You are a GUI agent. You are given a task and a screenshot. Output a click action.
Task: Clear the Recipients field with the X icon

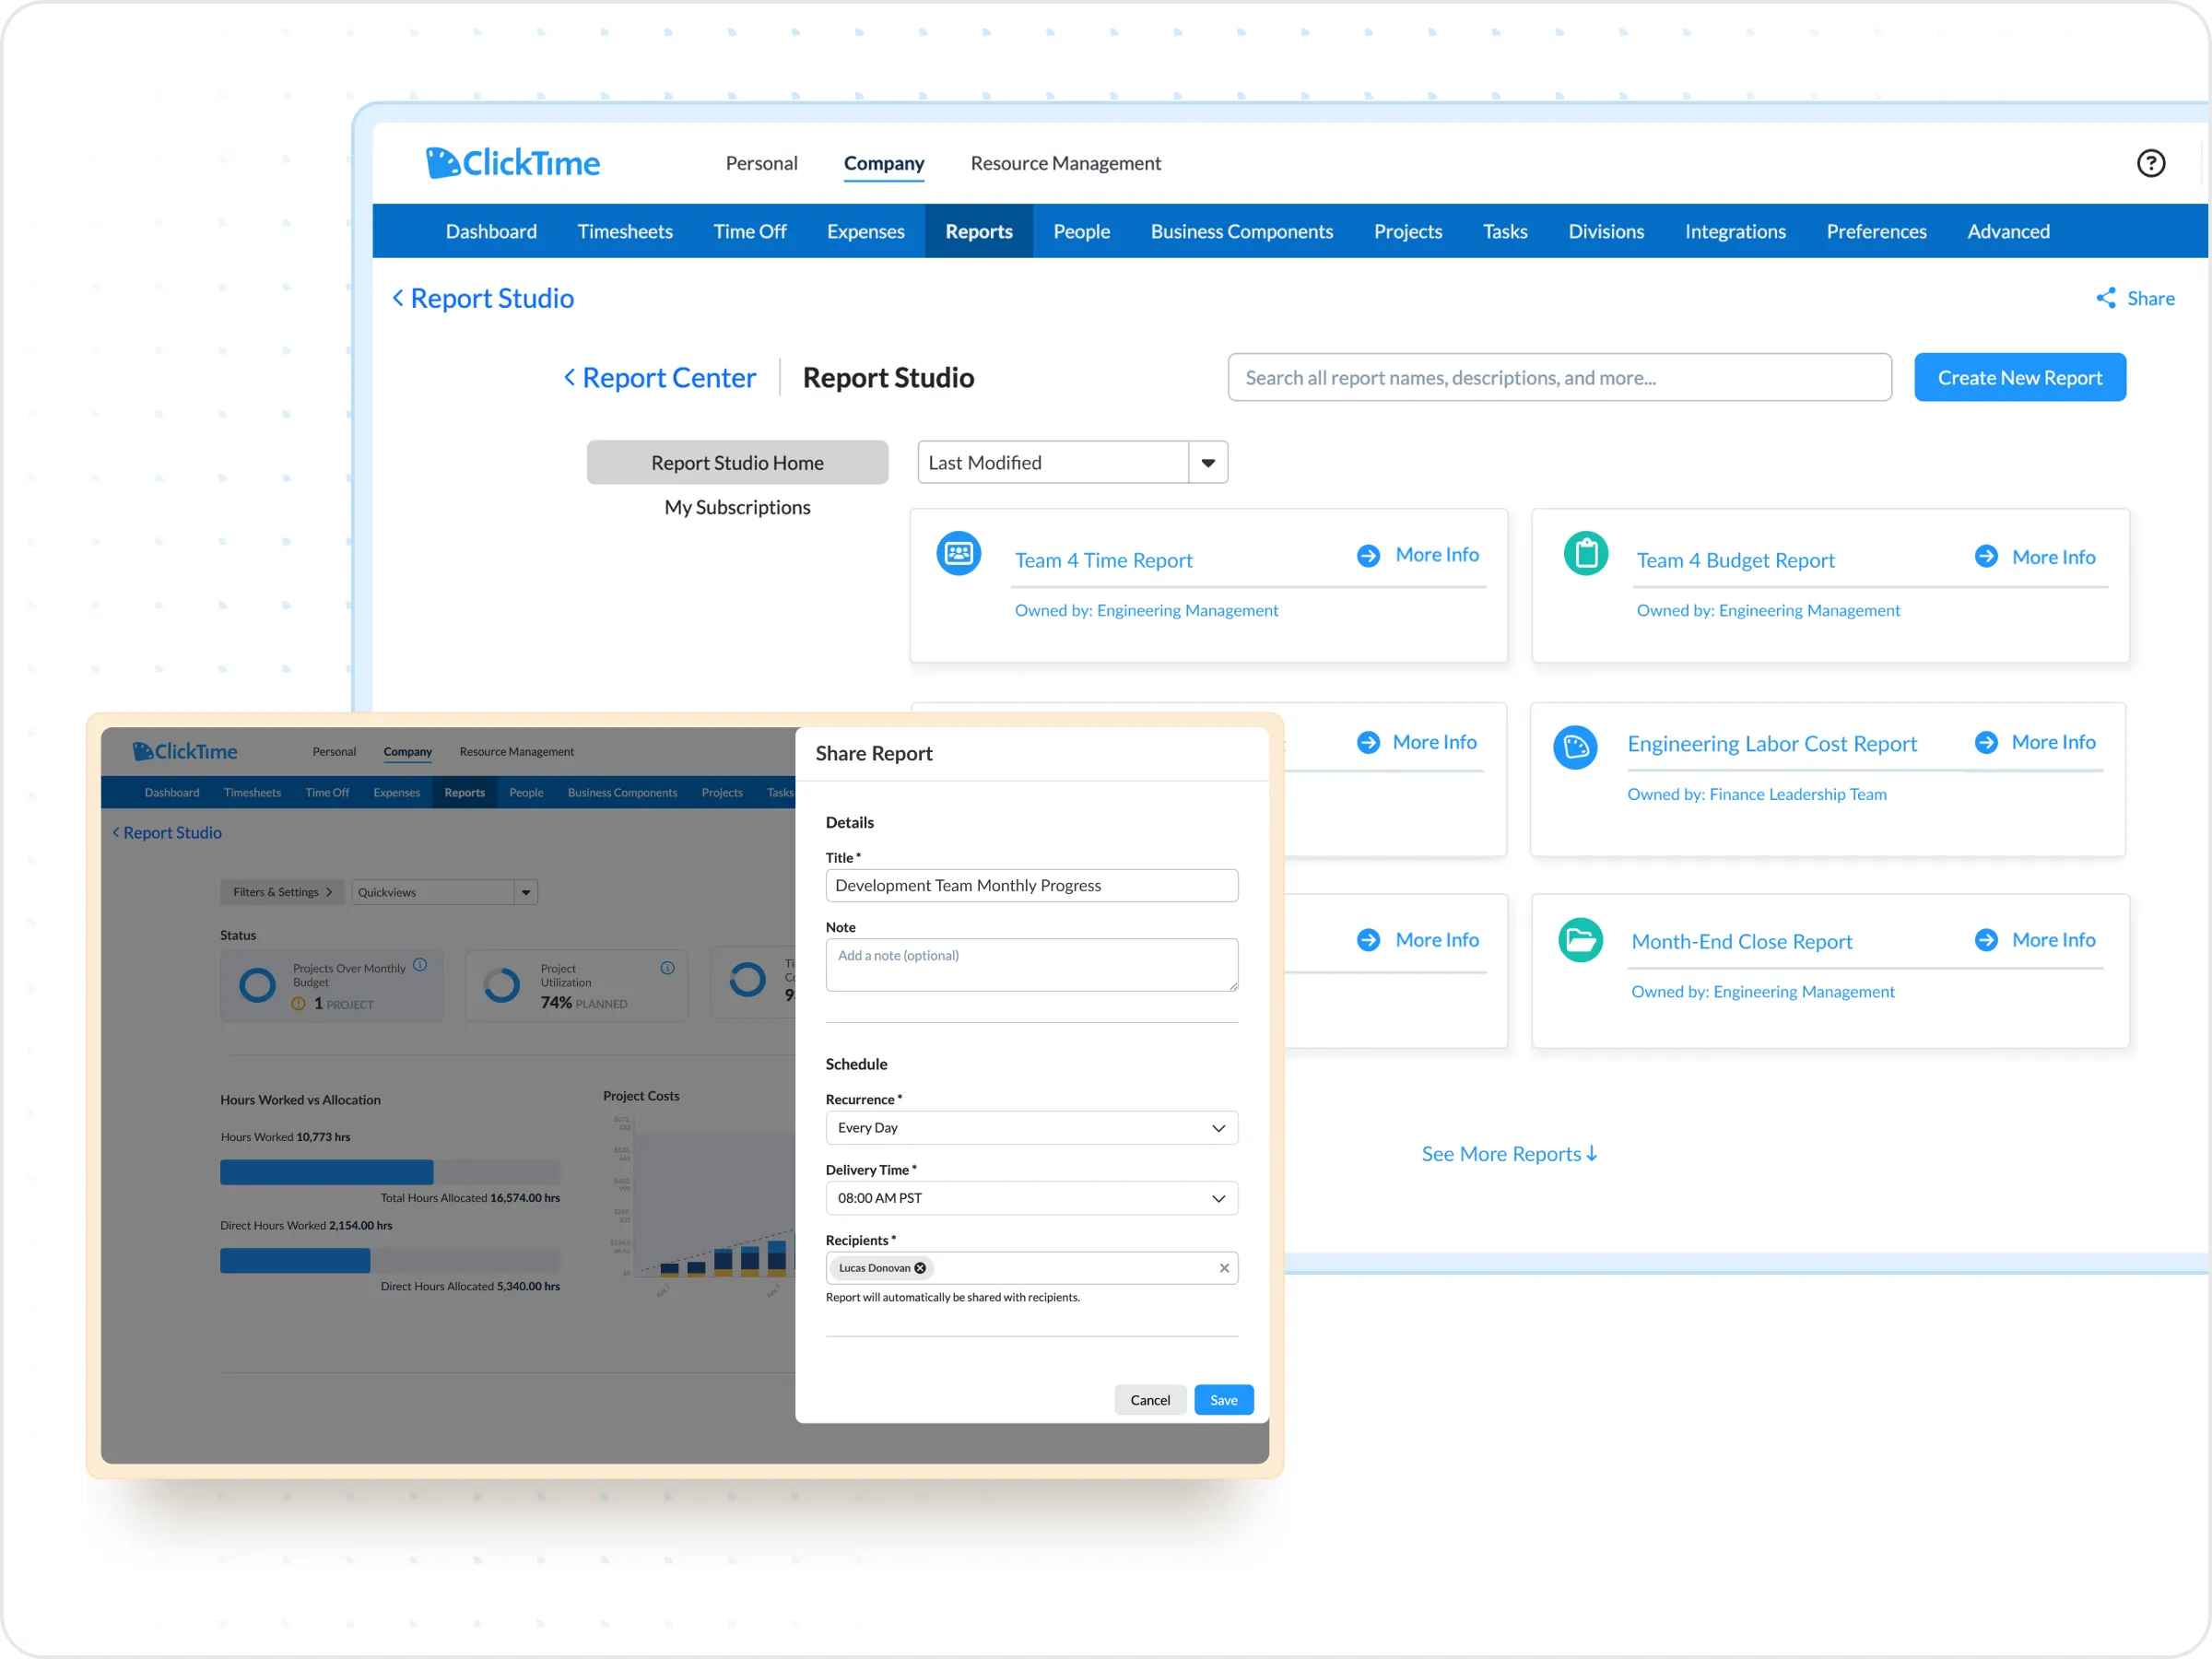click(x=1224, y=1268)
